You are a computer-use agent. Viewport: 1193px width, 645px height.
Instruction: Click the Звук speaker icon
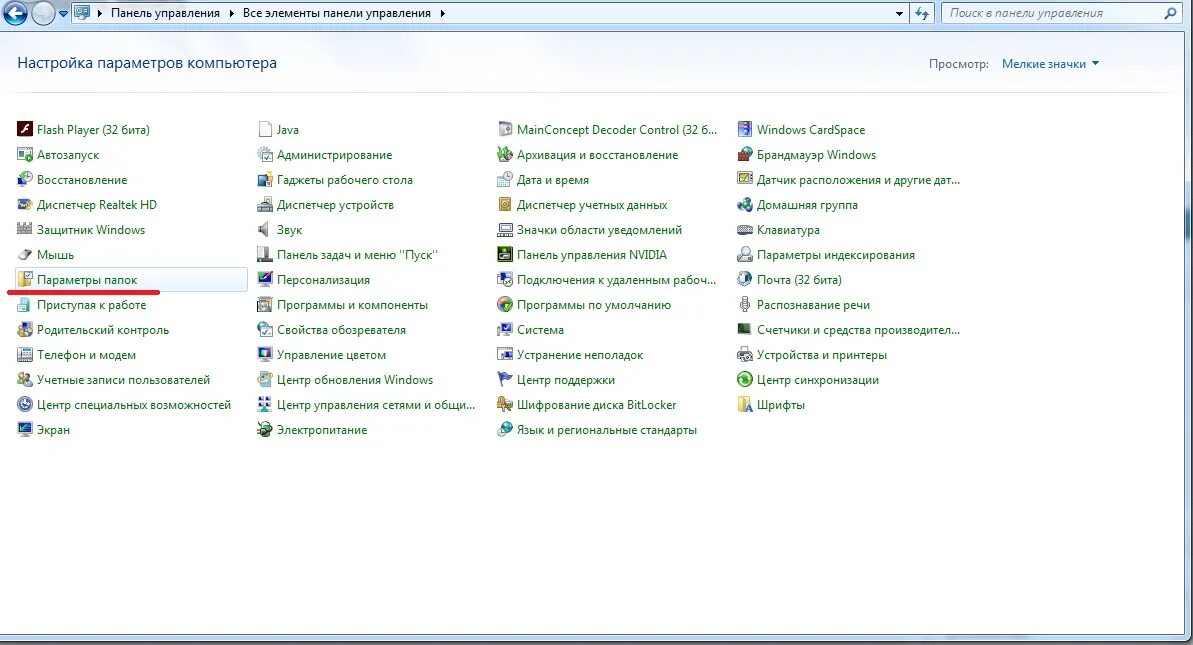(265, 230)
